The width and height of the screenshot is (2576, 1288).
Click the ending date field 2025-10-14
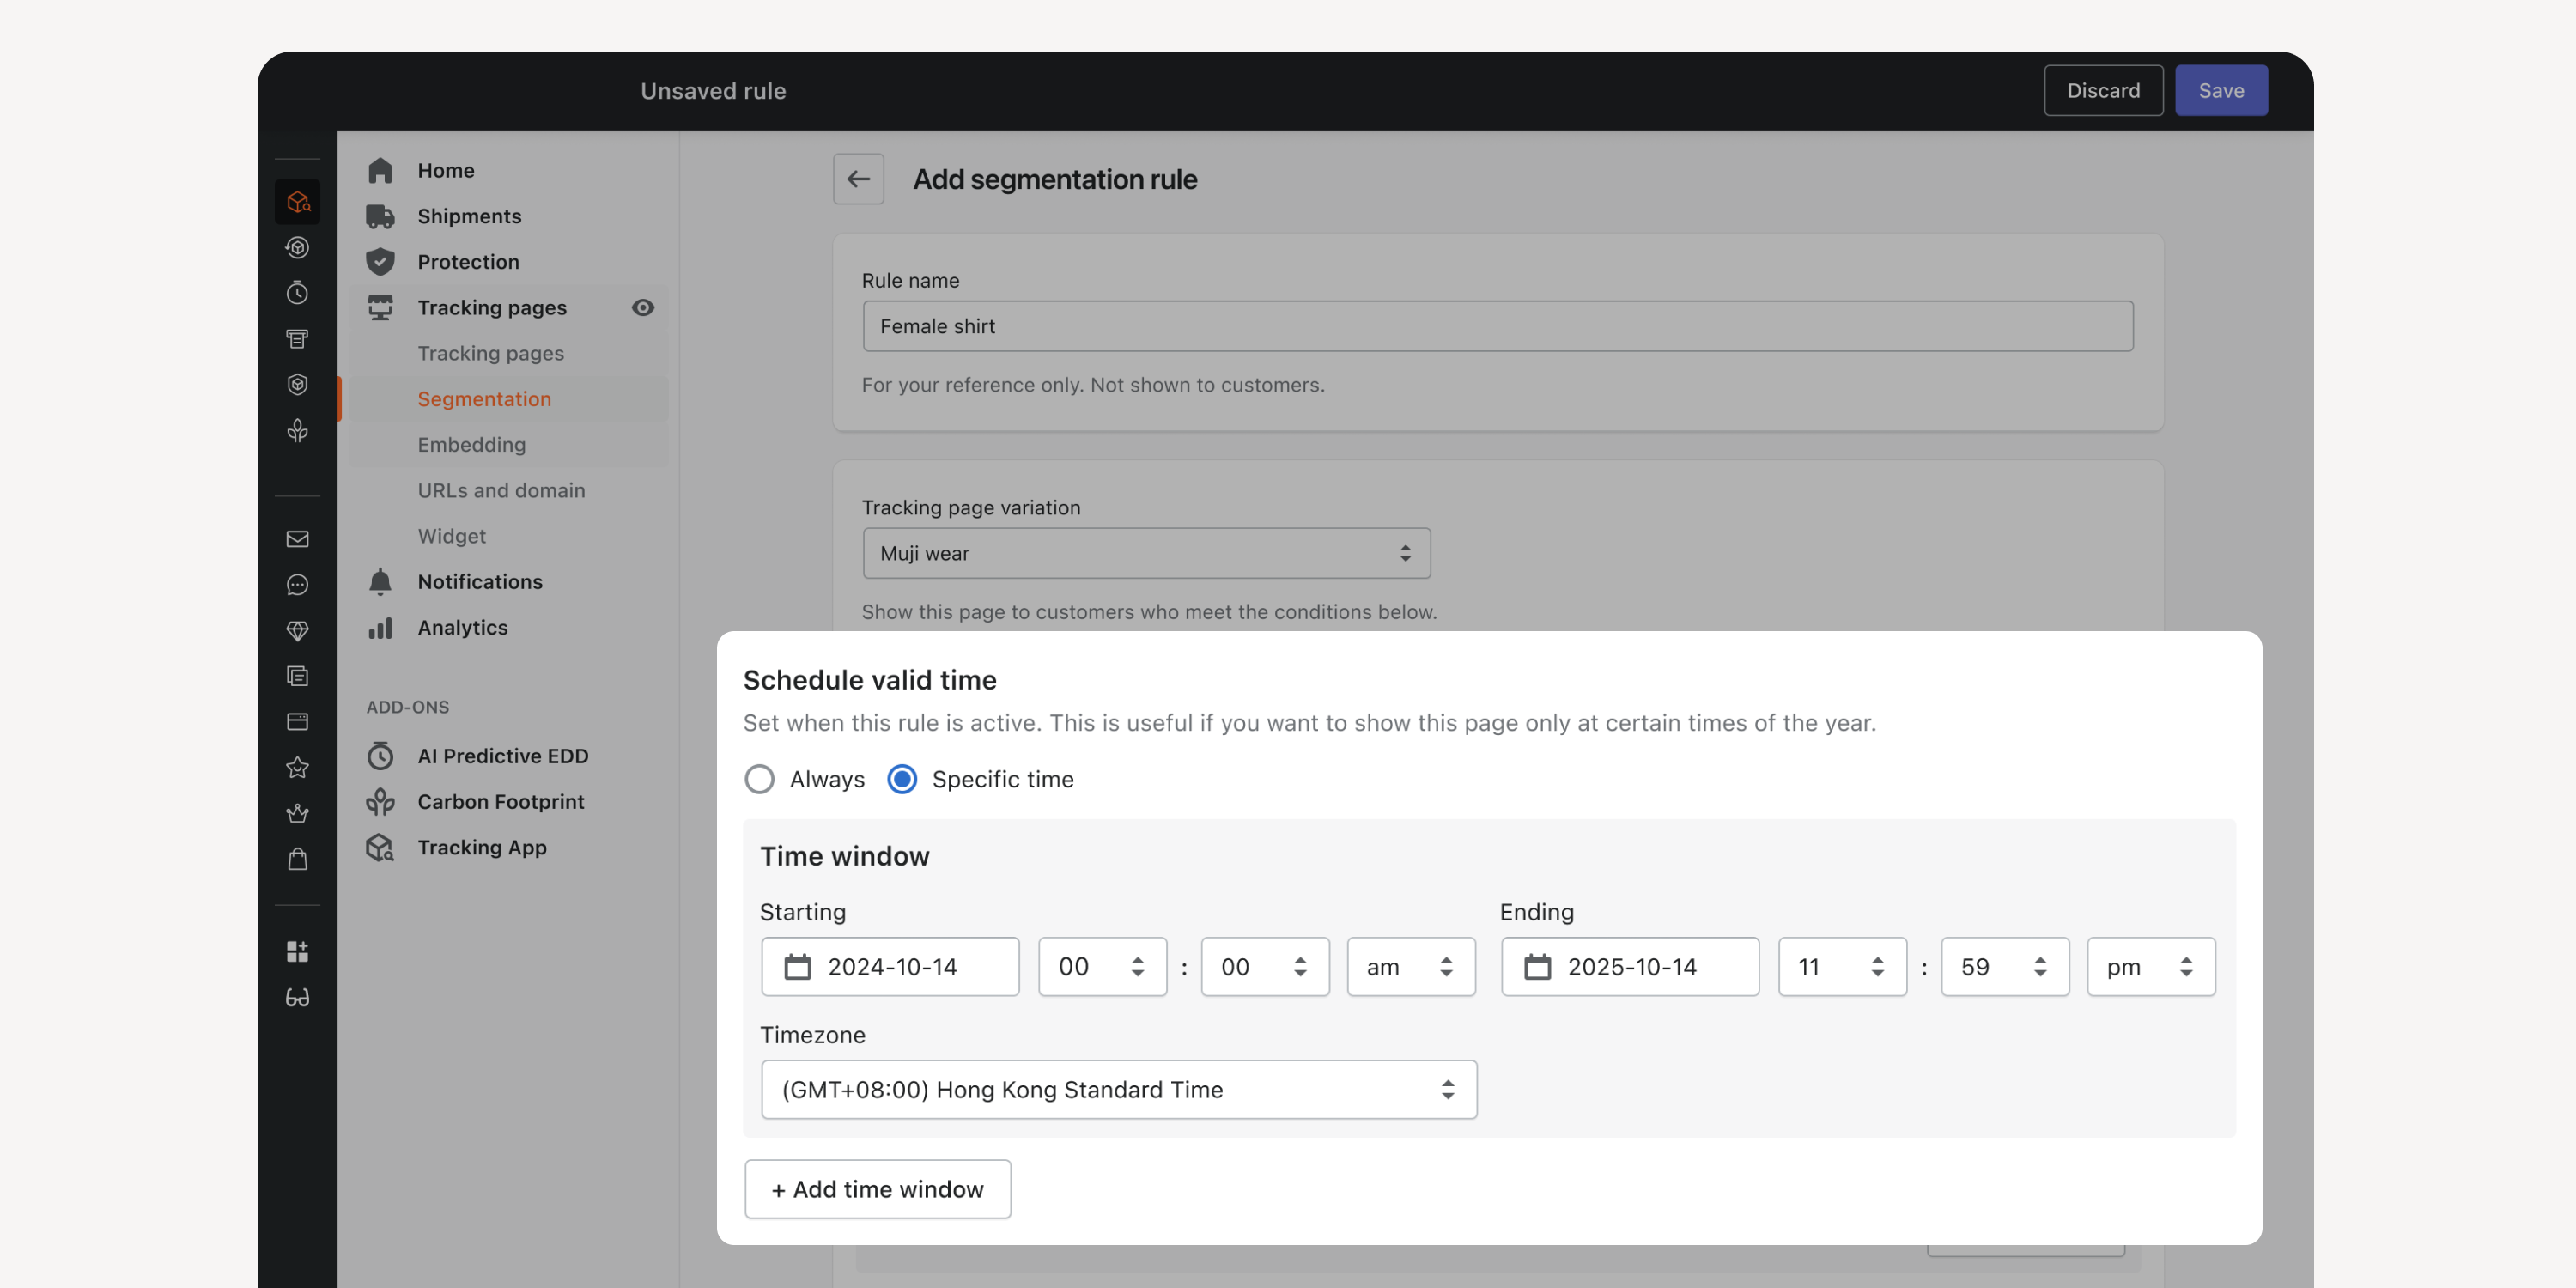pos(1629,967)
